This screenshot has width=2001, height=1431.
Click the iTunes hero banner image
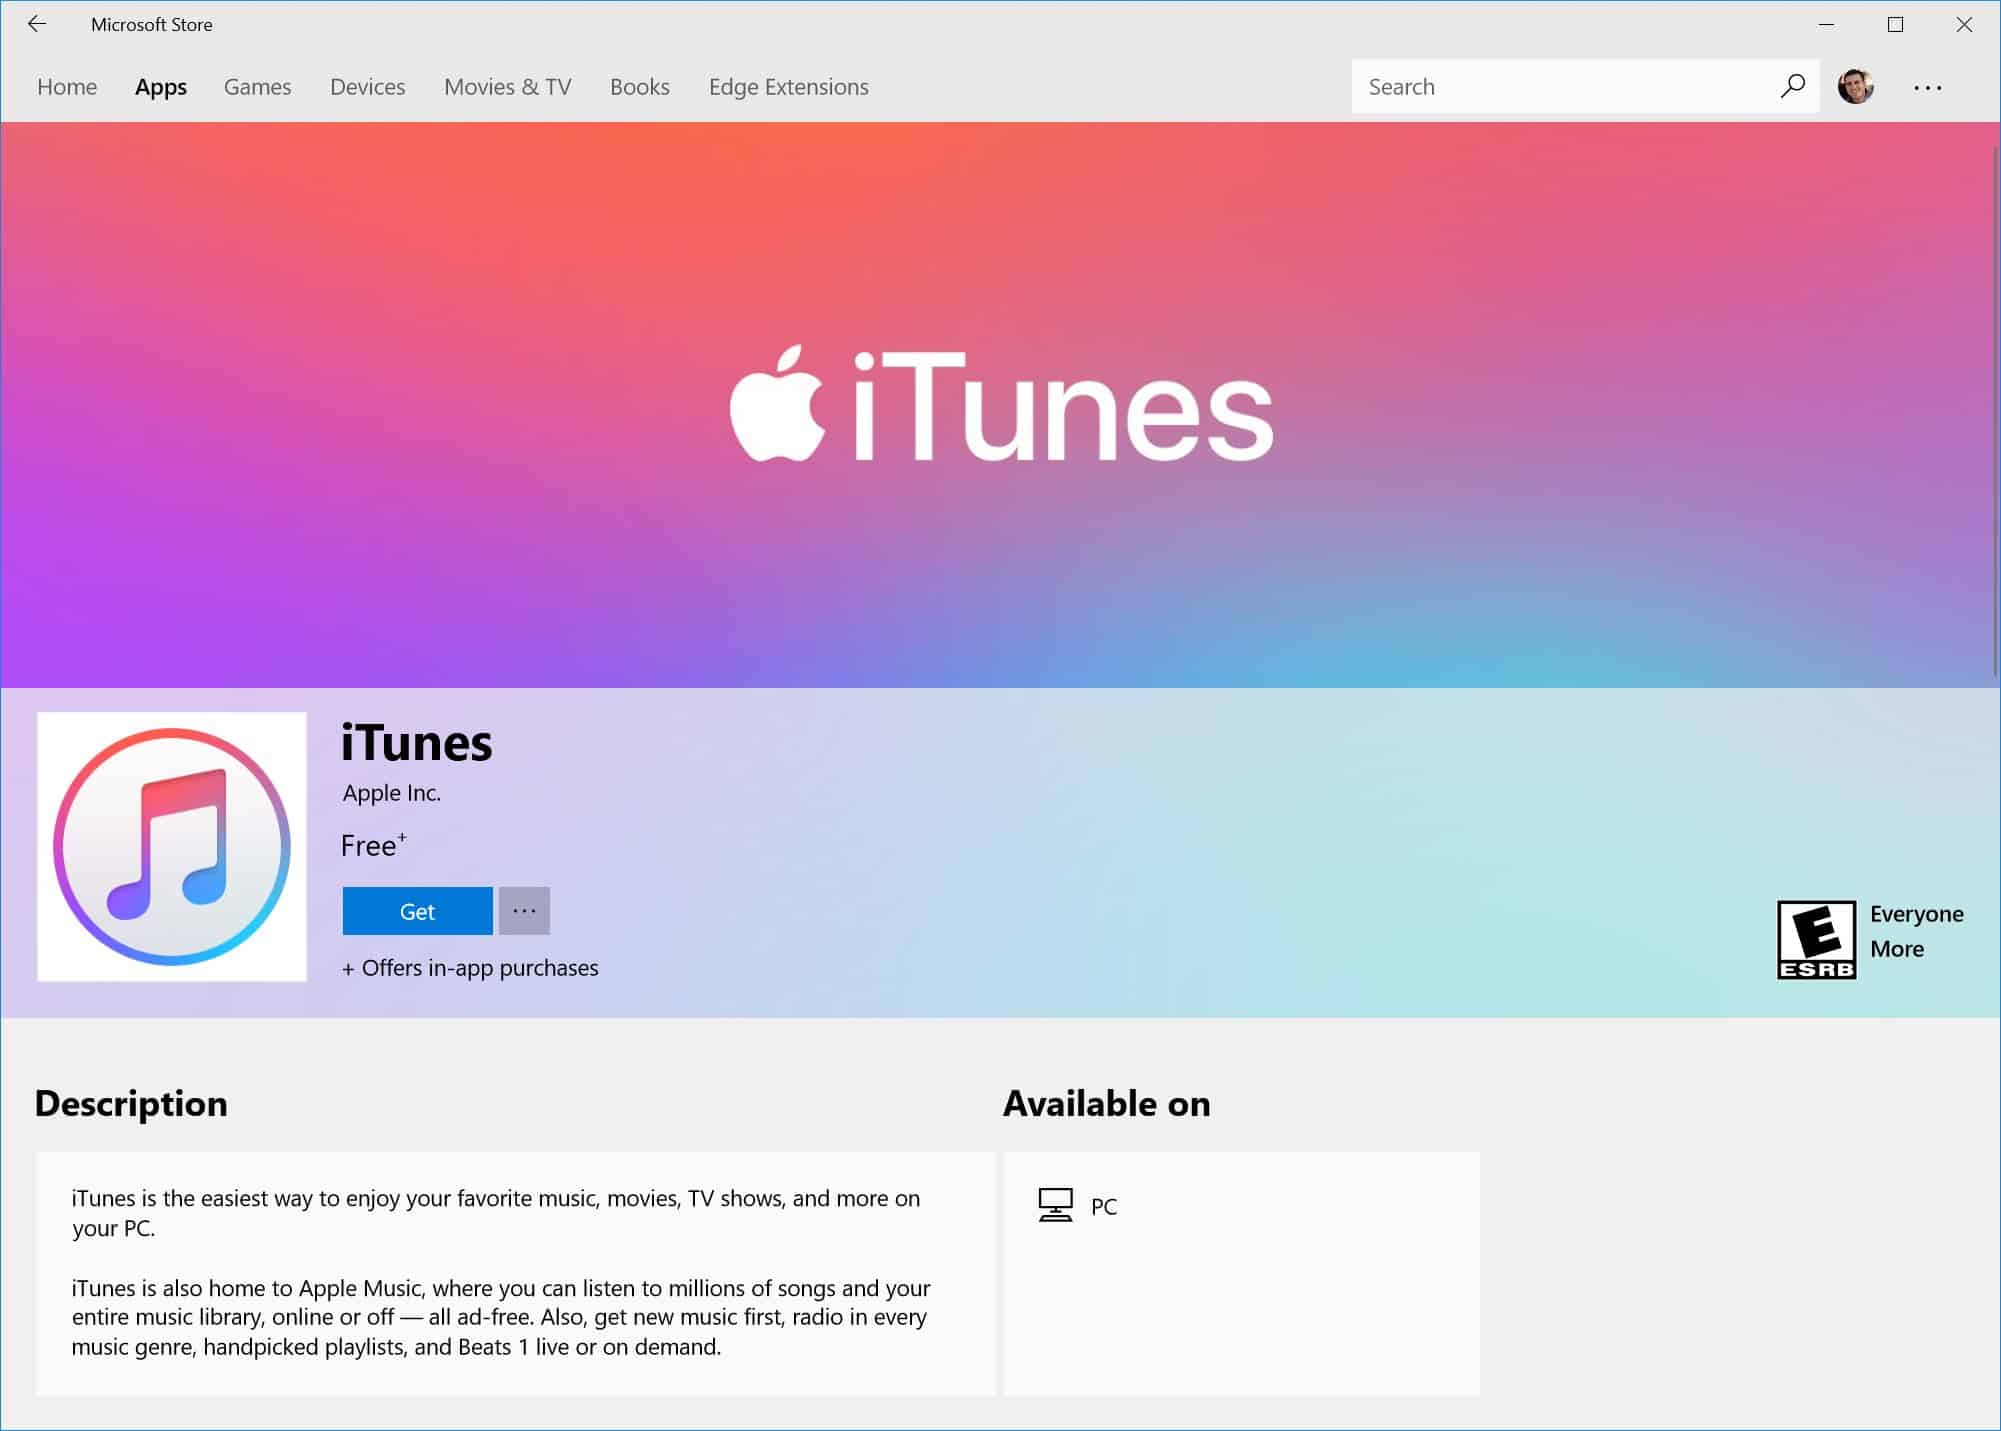coord(1000,405)
